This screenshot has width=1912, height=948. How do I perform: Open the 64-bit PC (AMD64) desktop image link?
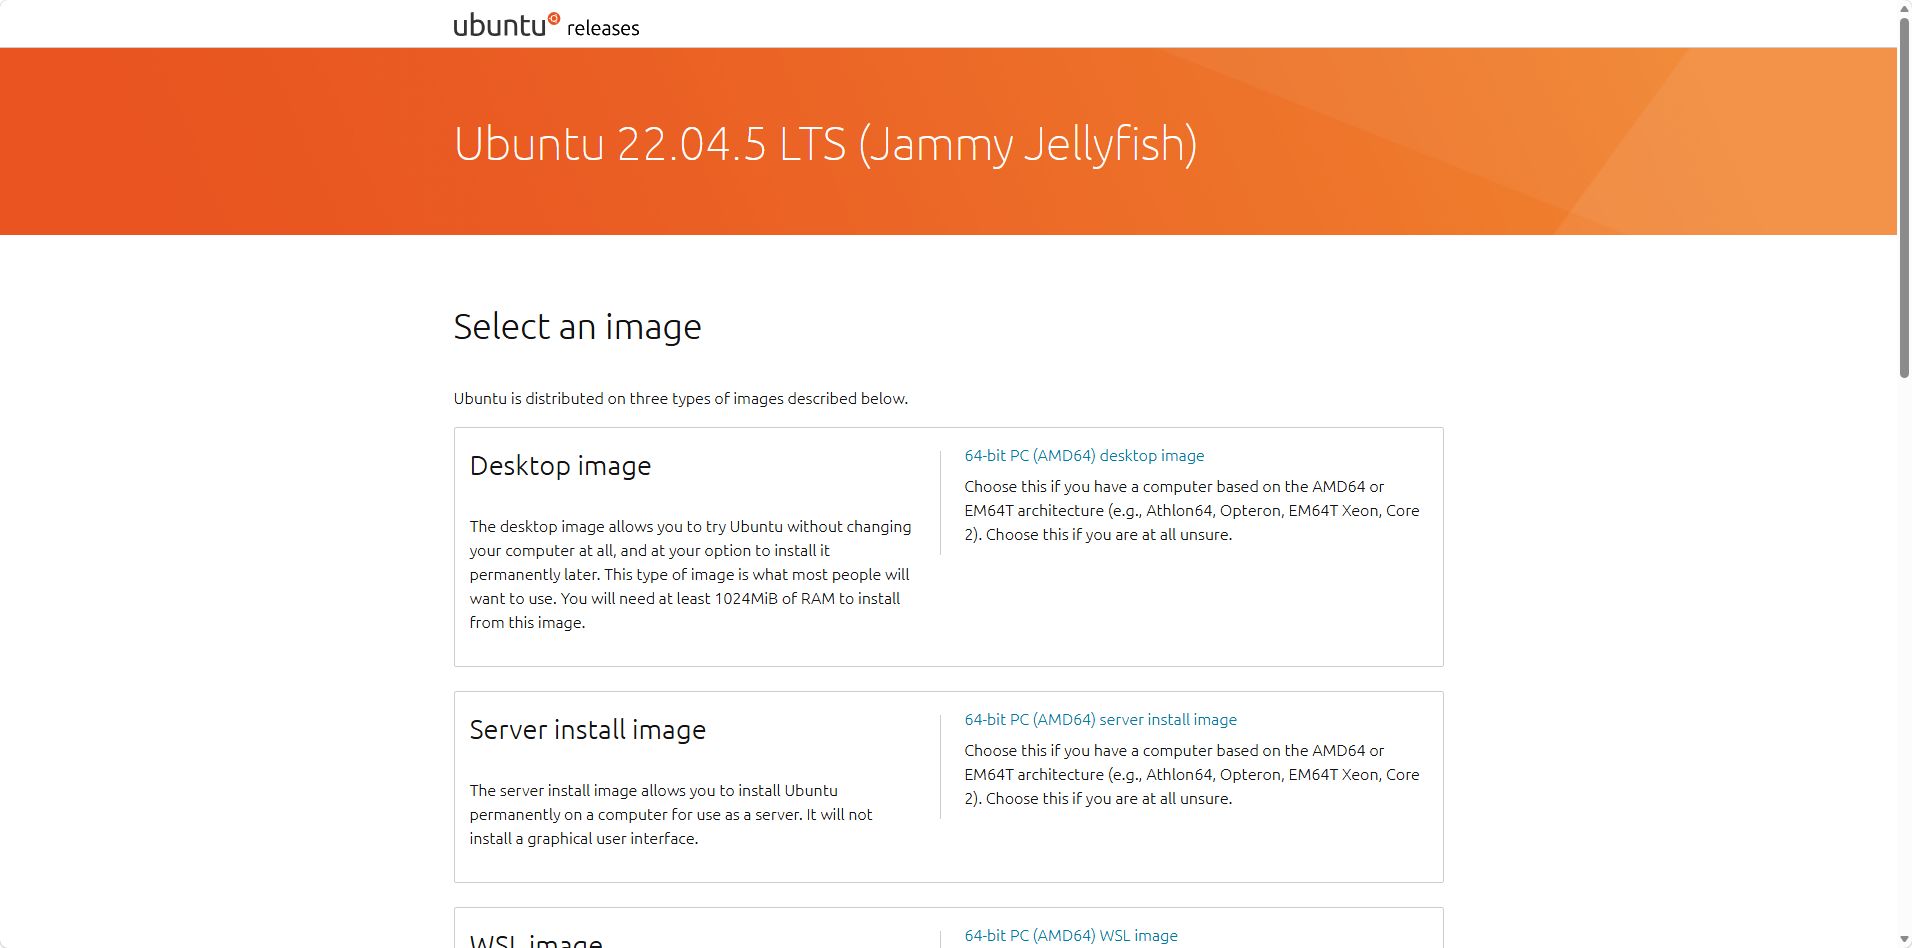1084,455
